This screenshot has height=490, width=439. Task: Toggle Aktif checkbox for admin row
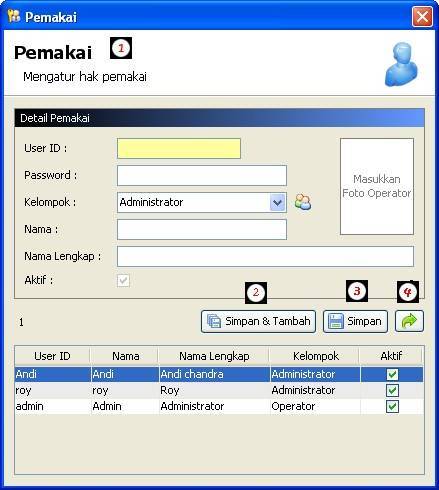coord(392,406)
